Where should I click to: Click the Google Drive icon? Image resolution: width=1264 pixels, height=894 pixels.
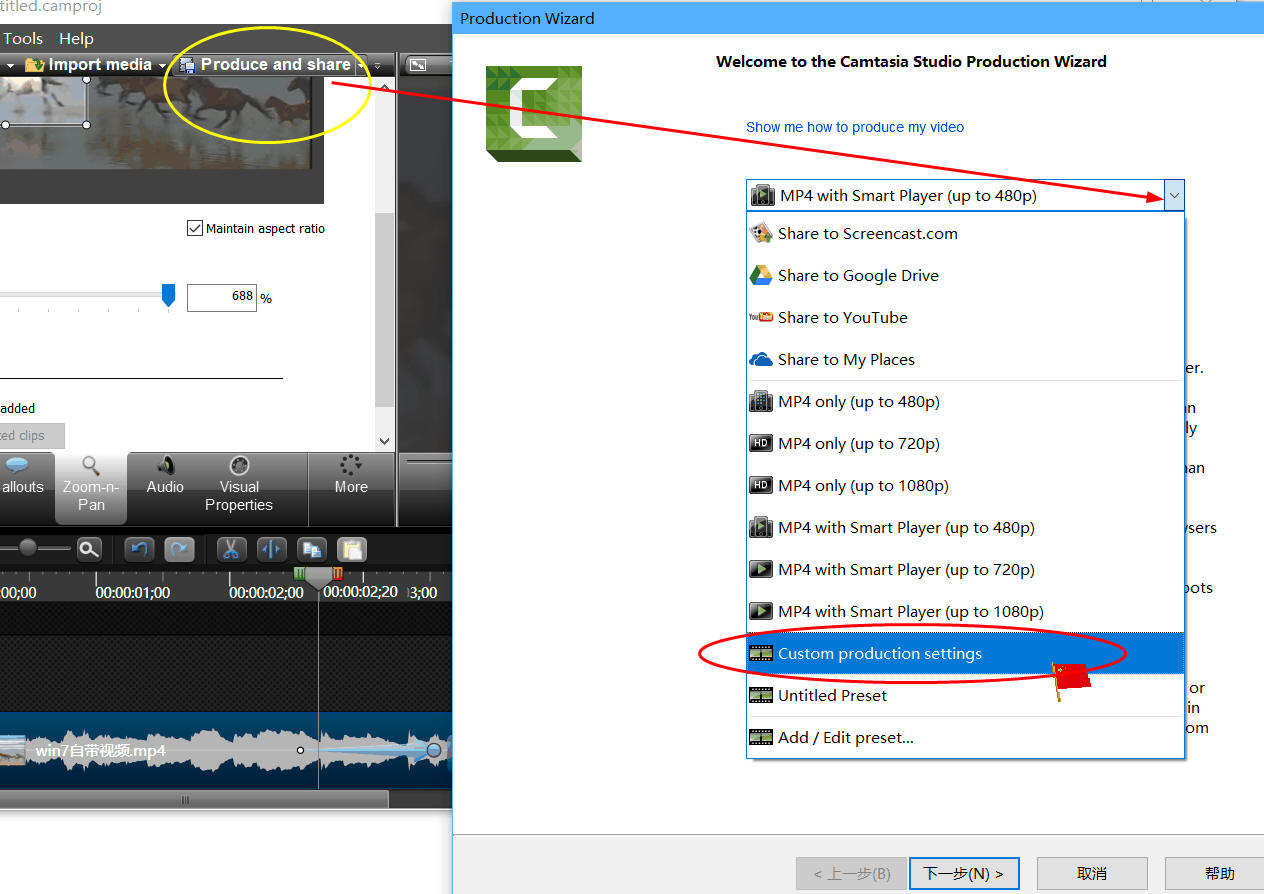(761, 275)
